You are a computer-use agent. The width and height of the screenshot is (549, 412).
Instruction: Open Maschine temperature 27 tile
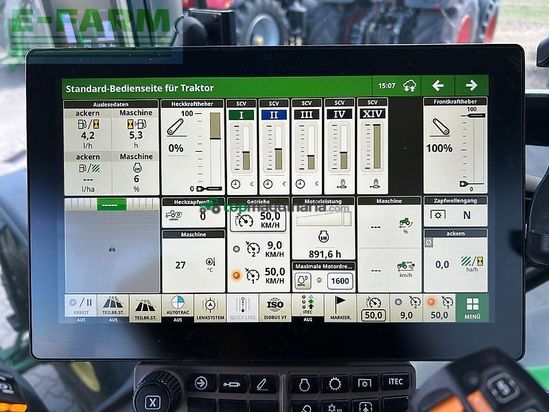(193, 261)
